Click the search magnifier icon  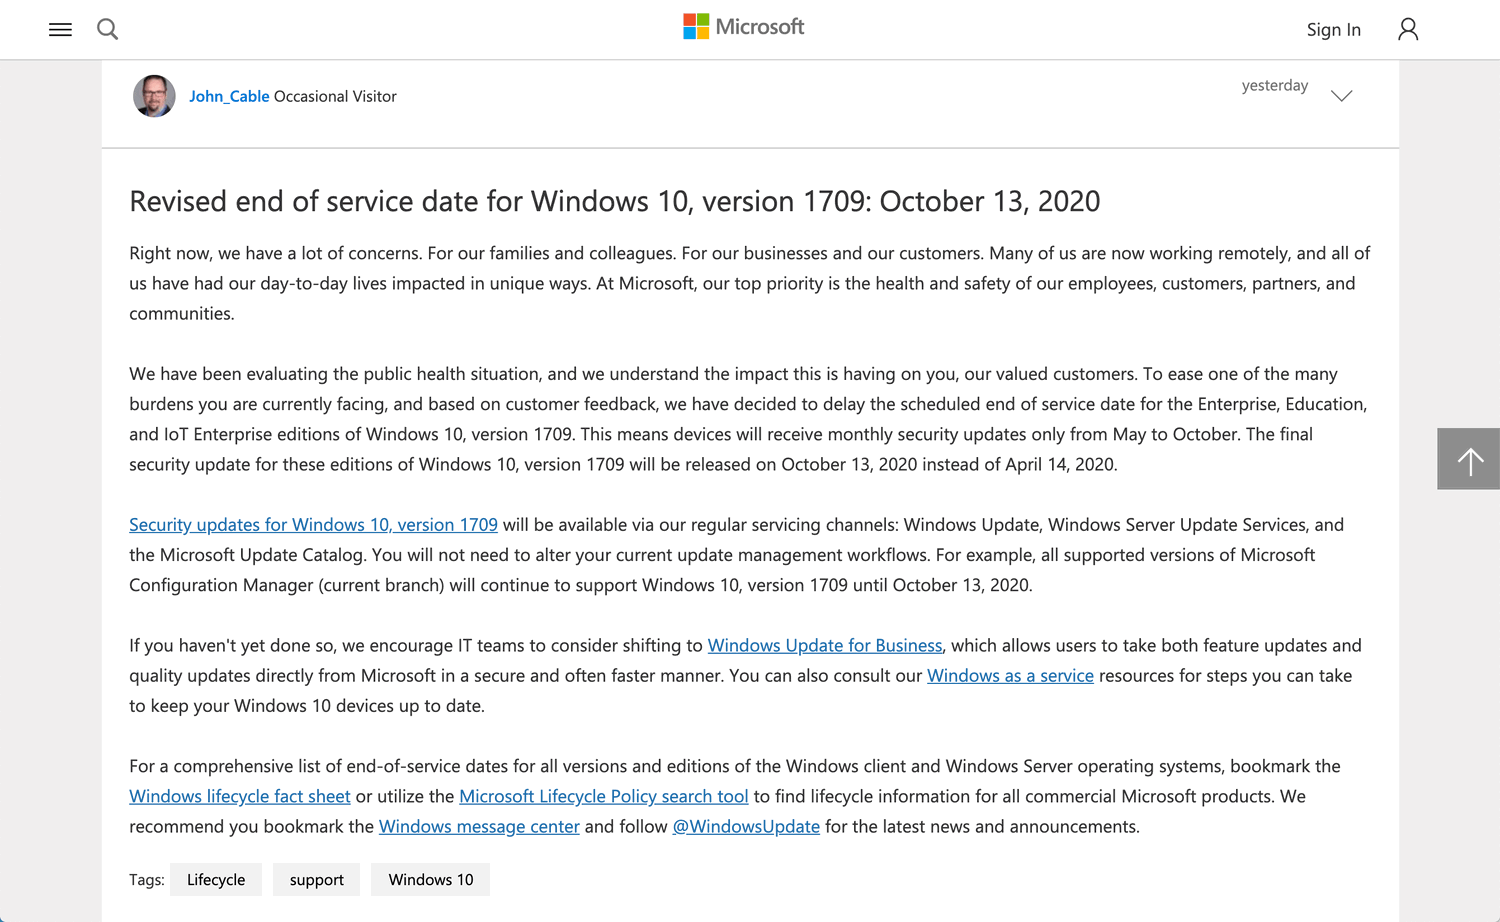click(x=107, y=29)
